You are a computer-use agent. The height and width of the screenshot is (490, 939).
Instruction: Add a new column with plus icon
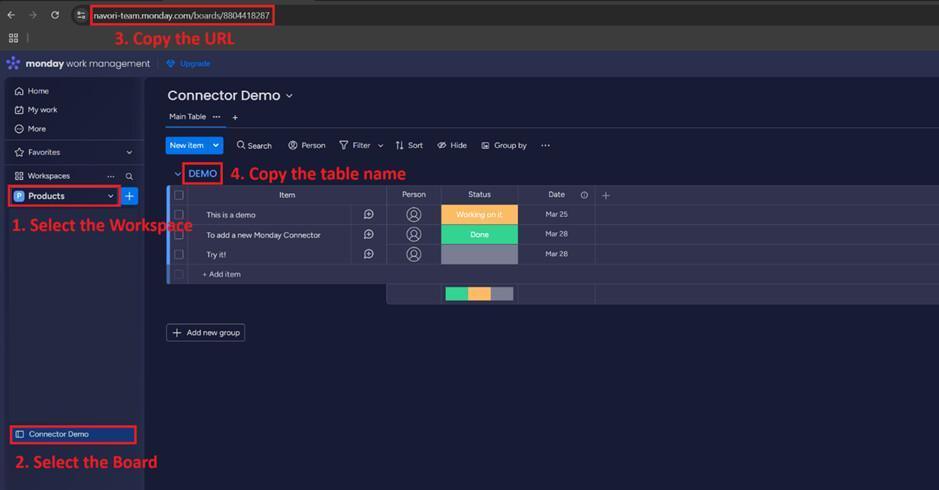[606, 195]
